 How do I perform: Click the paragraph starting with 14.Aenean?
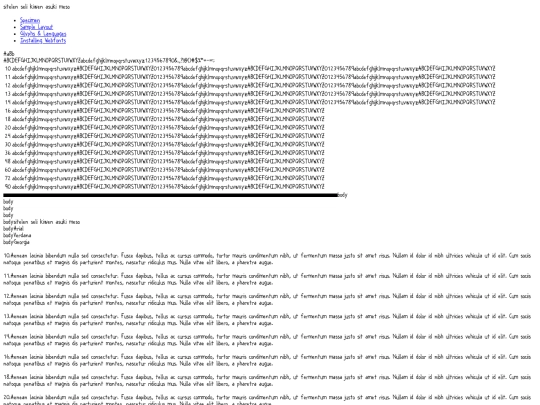point(267,340)
